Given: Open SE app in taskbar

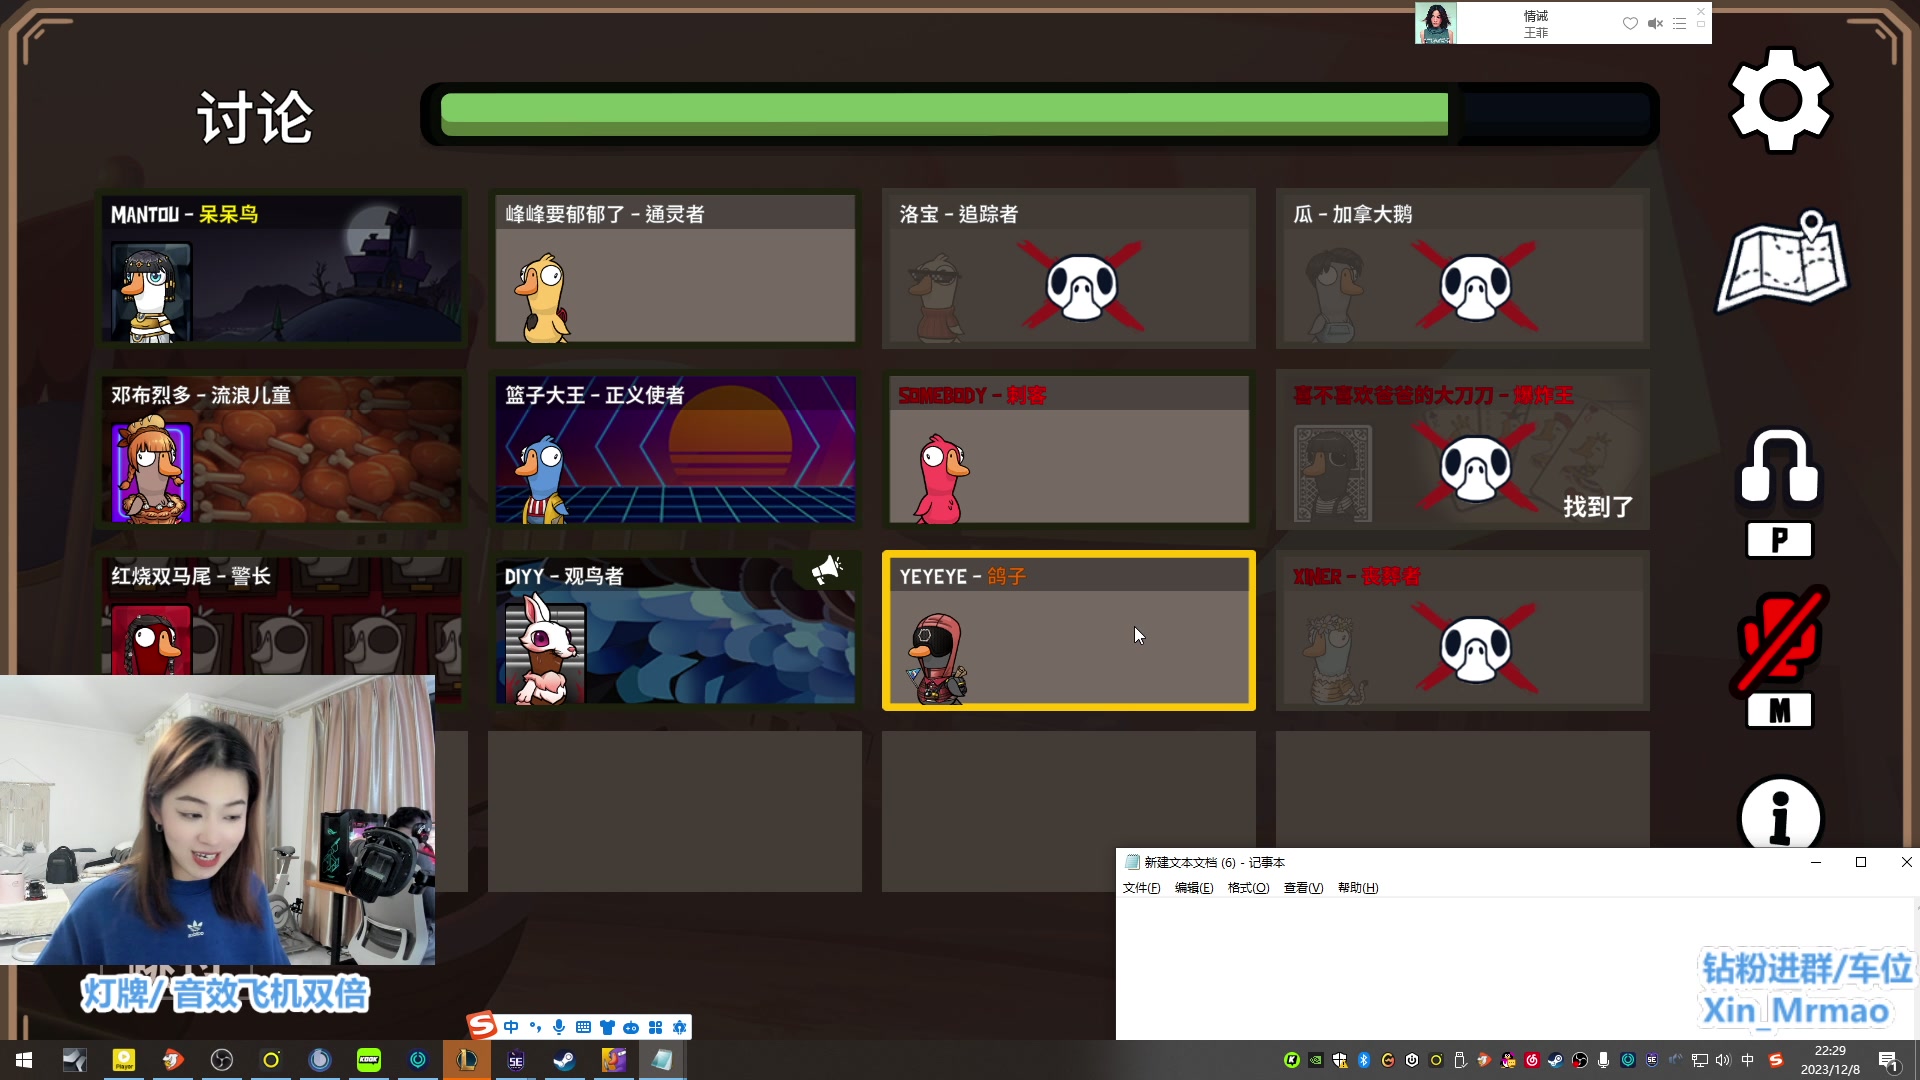Looking at the screenshot, I should point(516,1060).
